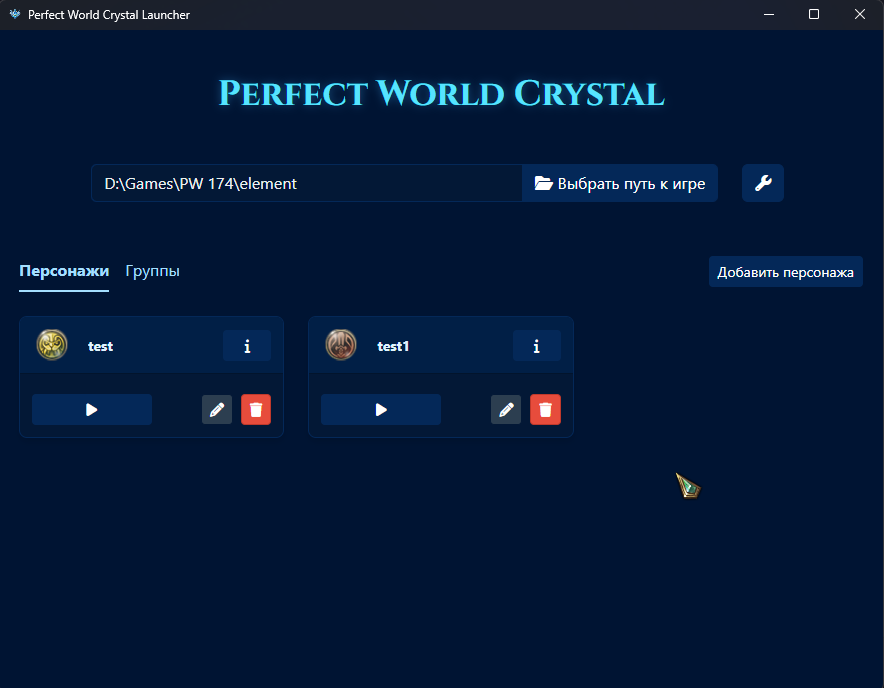Select the character name test1
Screen dimensions: 884x688
click(x=393, y=346)
